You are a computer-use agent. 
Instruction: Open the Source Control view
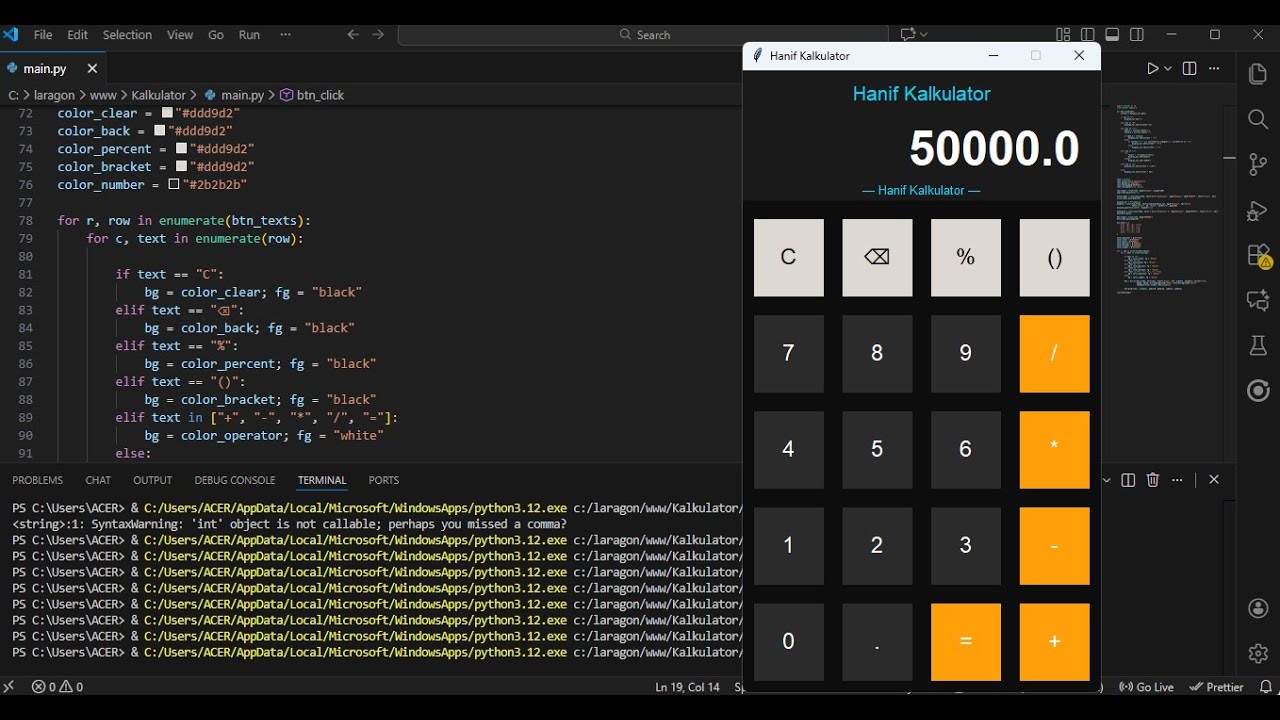(x=1258, y=165)
